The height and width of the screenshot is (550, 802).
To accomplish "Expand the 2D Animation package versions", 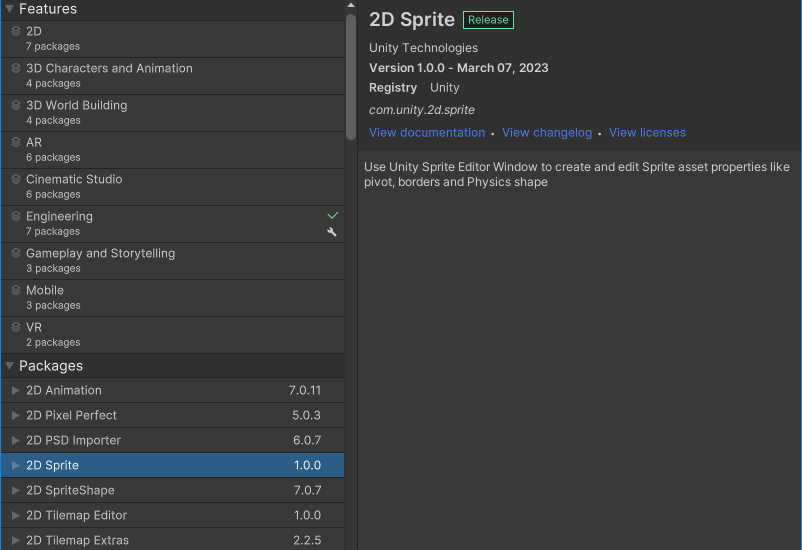I will [15, 390].
